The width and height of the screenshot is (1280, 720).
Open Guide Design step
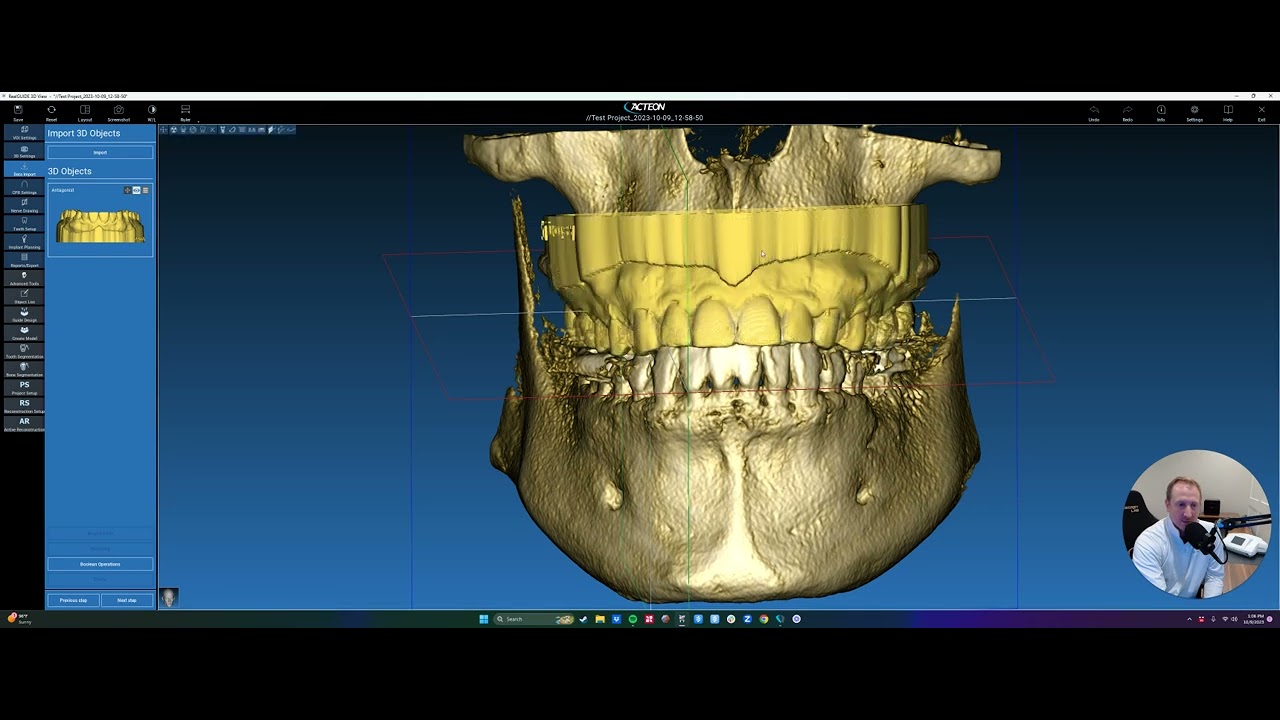click(24, 315)
